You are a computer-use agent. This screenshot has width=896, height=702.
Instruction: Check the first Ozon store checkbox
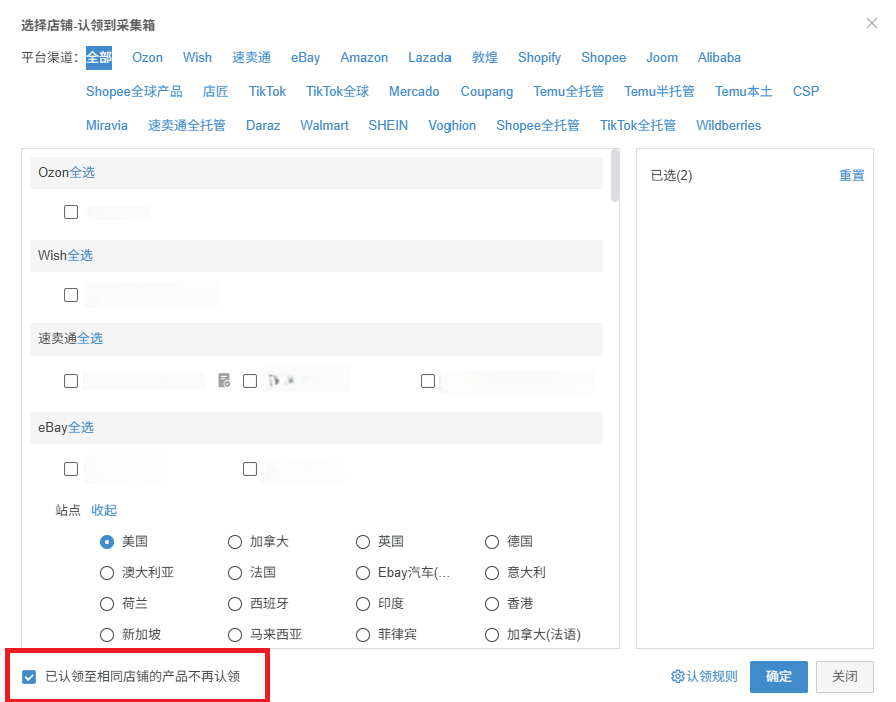(x=70, y=211)
